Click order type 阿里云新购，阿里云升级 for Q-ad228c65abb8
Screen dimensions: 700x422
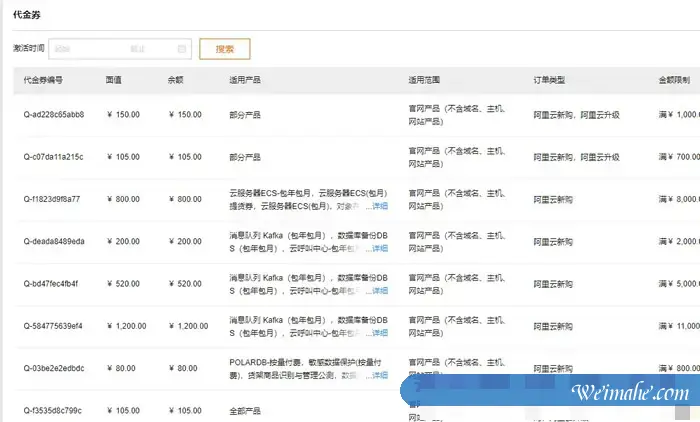click(x=576, y=115)
